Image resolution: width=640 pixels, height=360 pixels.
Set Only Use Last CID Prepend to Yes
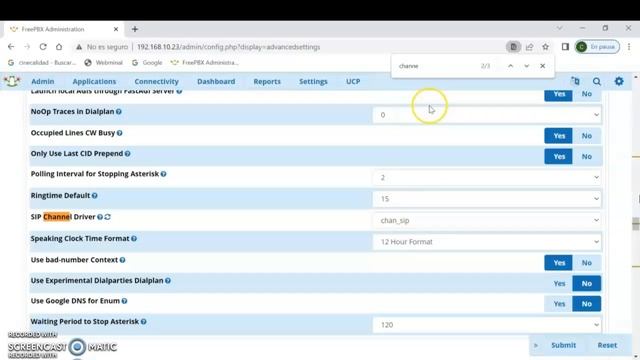pos(558,156)
